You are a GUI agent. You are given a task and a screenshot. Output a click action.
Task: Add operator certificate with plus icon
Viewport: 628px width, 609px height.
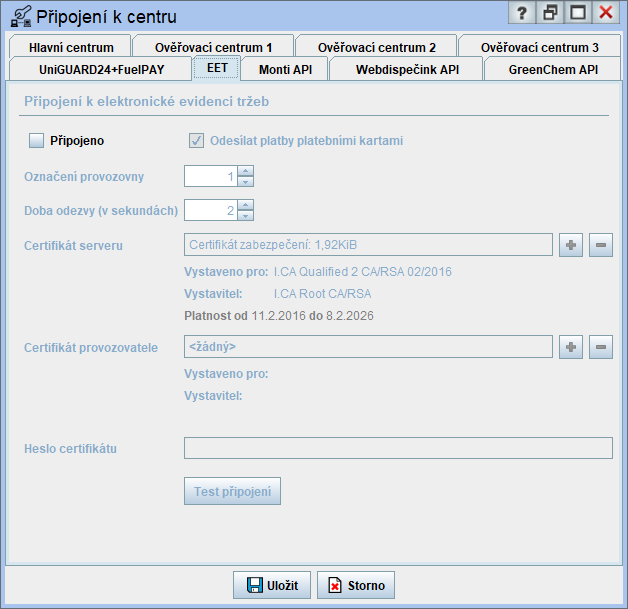point(571,347)
